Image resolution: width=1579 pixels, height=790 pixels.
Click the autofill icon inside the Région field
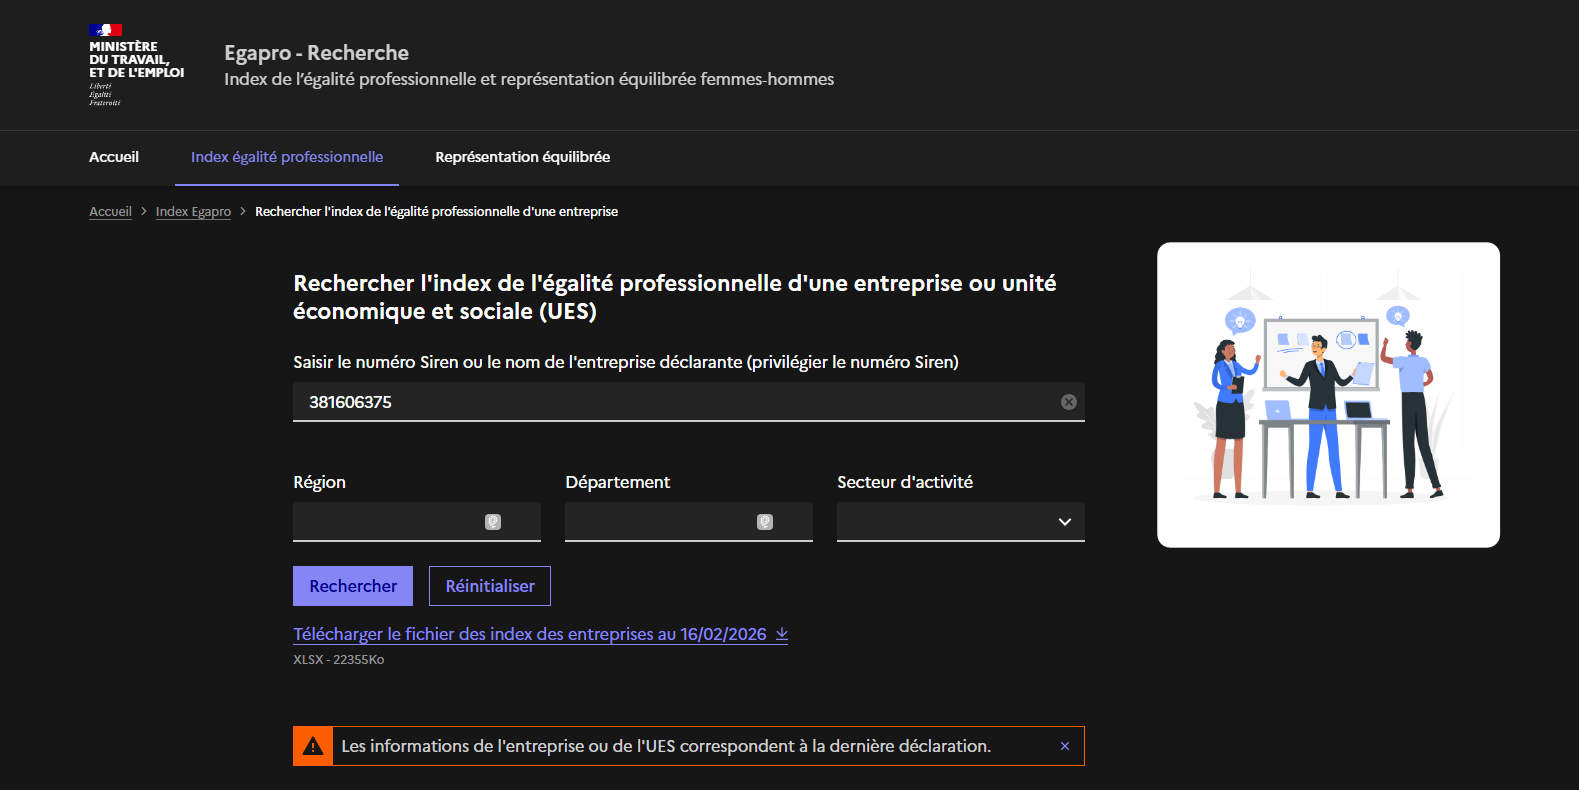pos(493,522)
